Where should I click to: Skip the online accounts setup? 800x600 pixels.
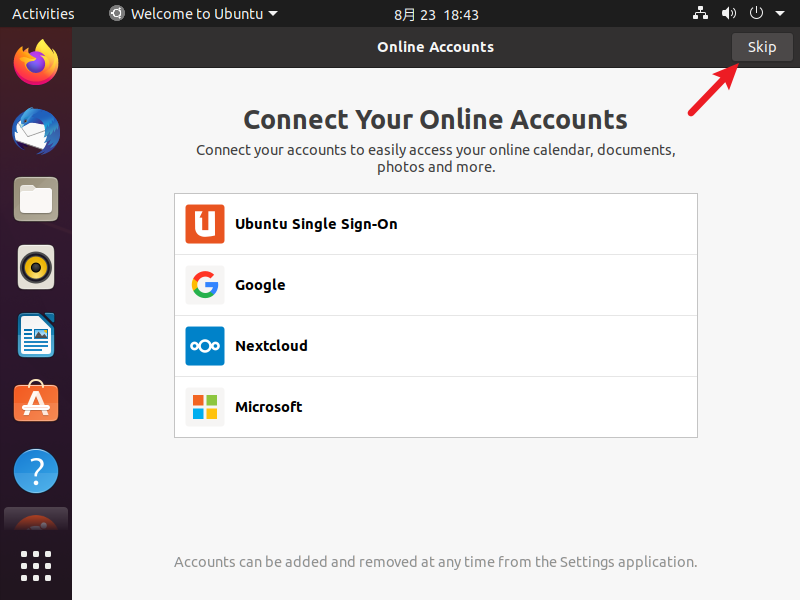(x=762, y=47)
